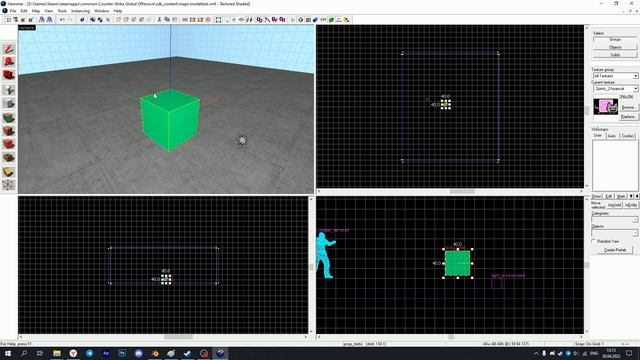
Task: Toggle the 3D grid display icon
Action: tap(16, 20)
